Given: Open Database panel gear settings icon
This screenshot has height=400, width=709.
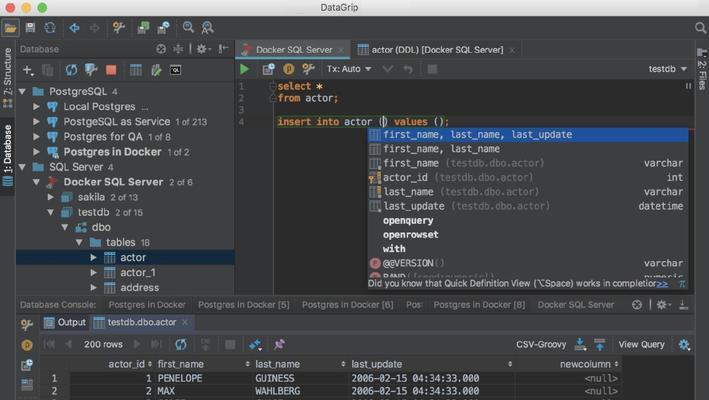Looking at the screenshot, I should 203,49.
